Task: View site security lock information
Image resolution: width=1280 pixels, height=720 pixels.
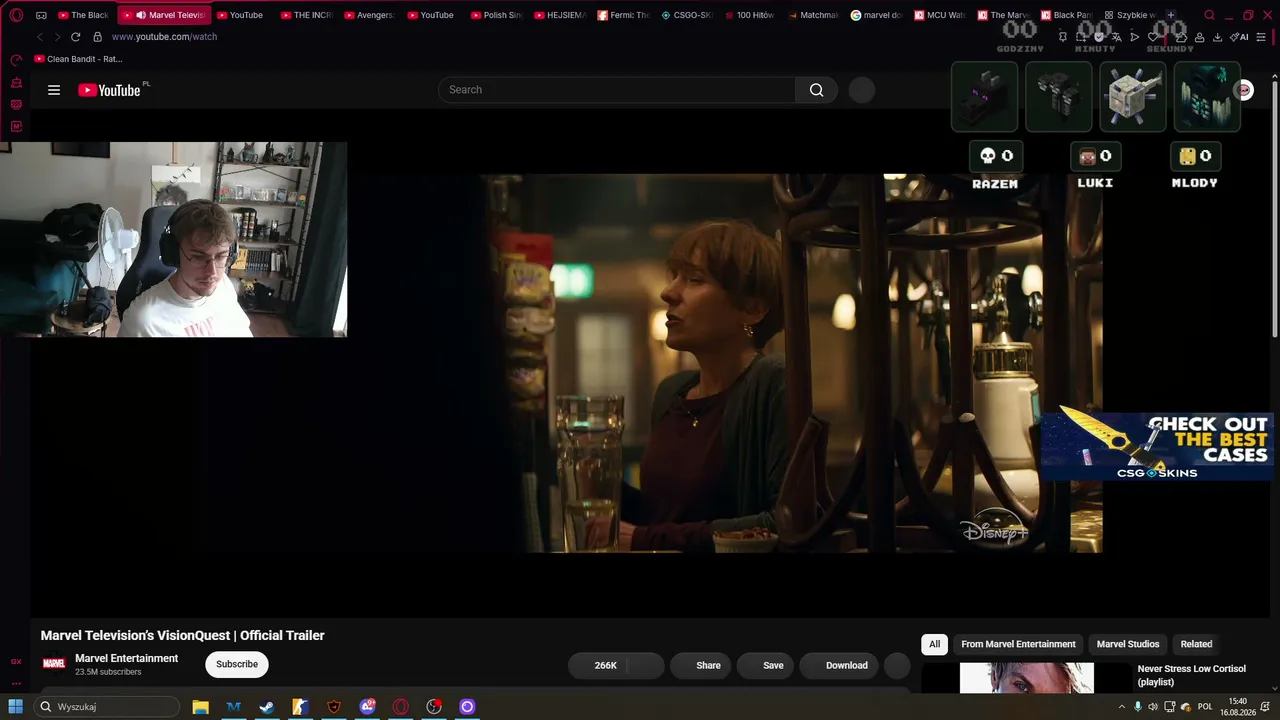Action: tap(97, 37)
